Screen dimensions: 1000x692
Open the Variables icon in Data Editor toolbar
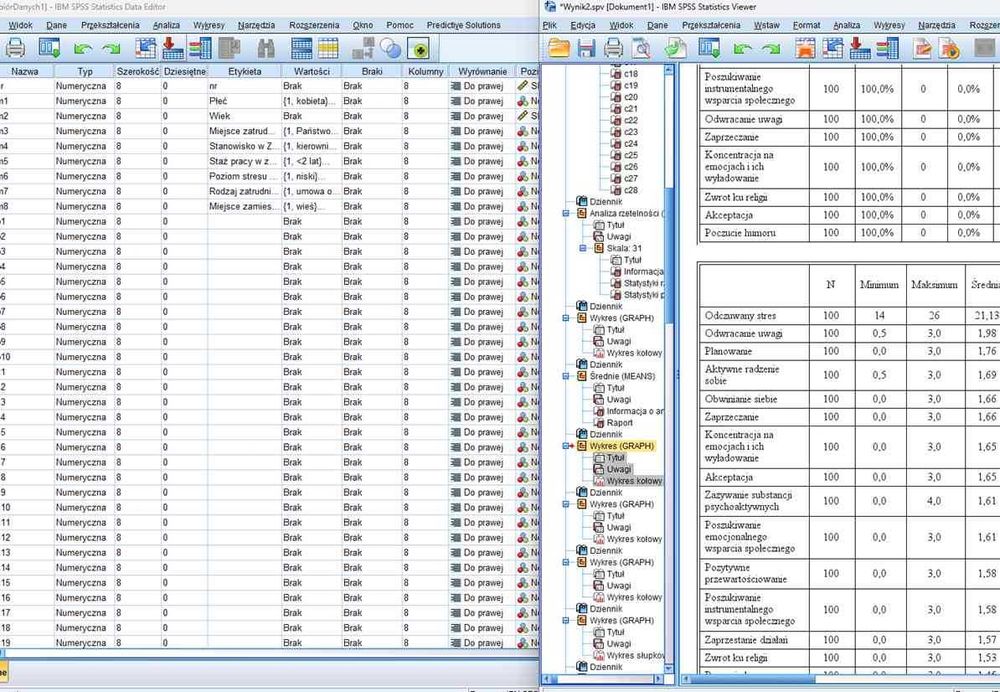point(200,48)
